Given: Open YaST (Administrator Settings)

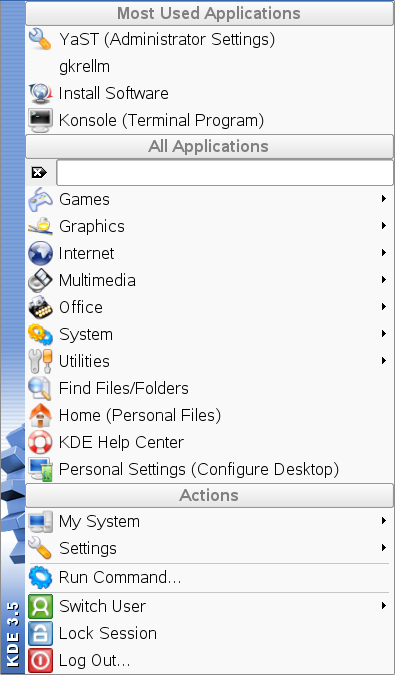Looking at the screenshot, I should pos(210,39).
